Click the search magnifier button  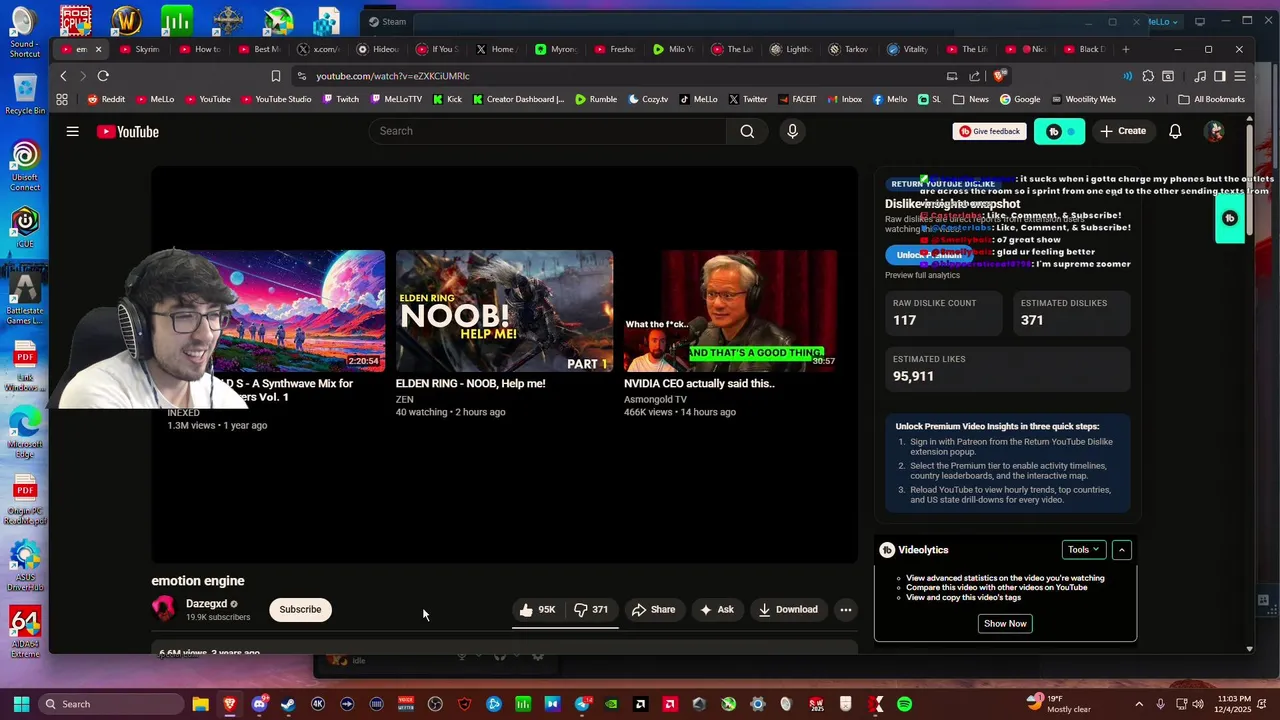tap(747, 131)
